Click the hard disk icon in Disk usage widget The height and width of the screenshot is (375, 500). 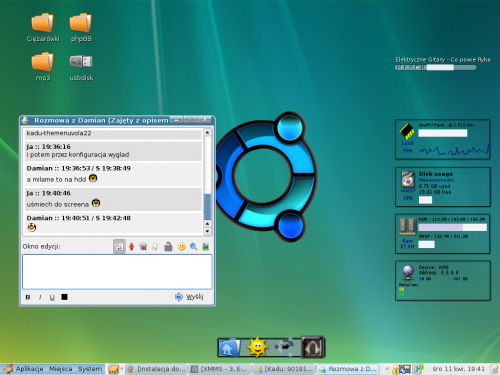coord(408,180)
